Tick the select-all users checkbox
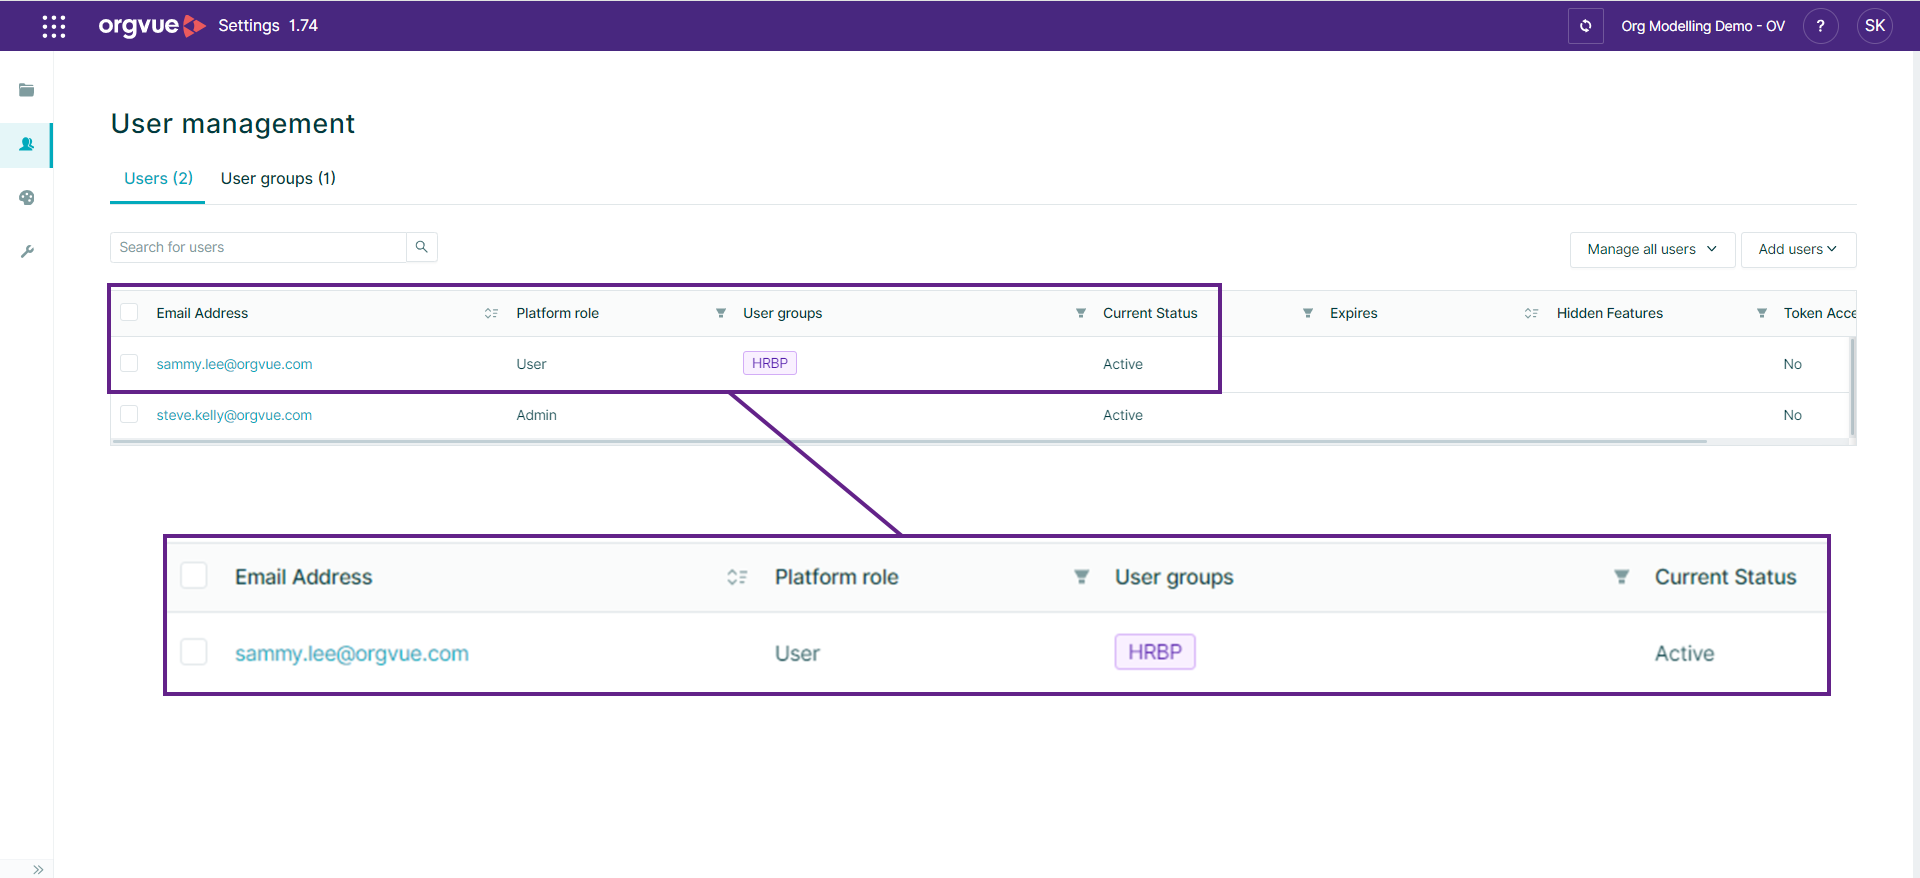The image size is (1920, 878). (129, 312)
